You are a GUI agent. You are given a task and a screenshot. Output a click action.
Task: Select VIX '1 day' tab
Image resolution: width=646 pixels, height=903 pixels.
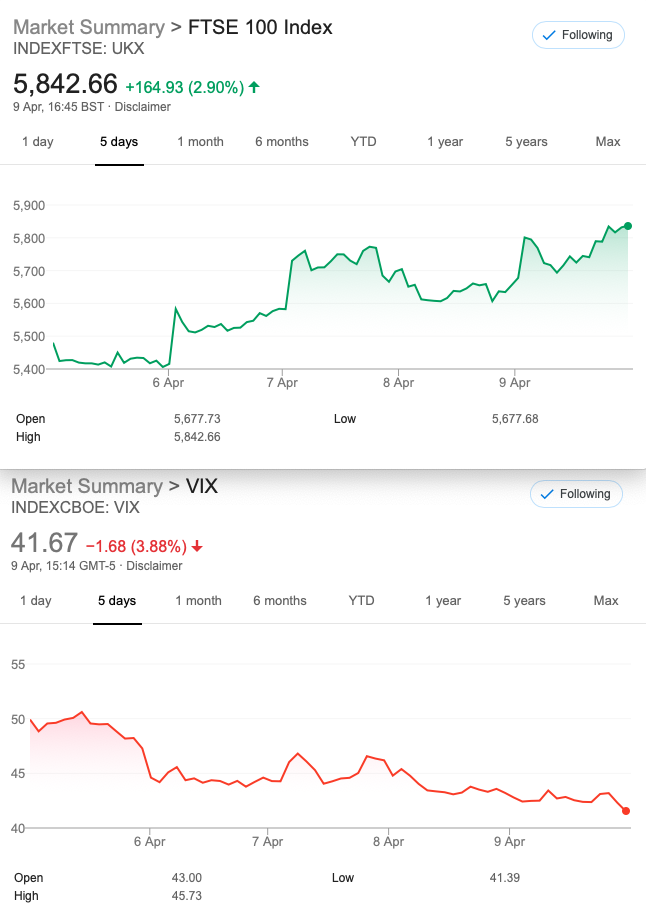tap(36, 601)
